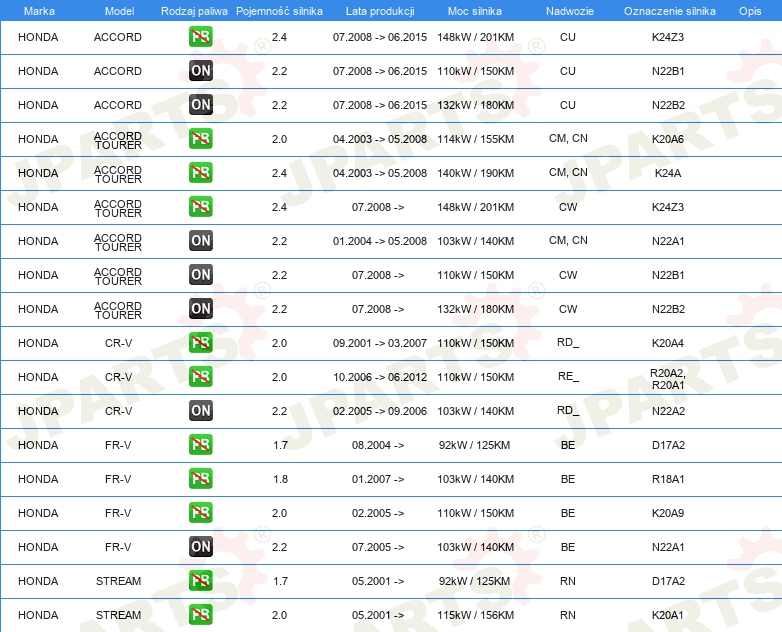This screenshot has height=632, width=782.
Task: Select engine code K24A
Action: point(668,173)
